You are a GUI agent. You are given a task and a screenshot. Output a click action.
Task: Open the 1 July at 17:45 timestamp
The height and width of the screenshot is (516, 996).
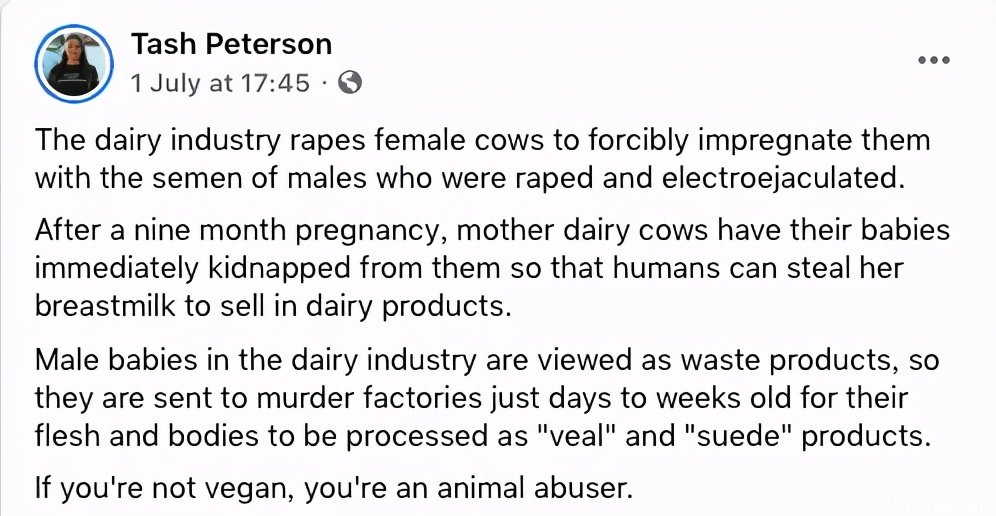(x=220, y=83)
